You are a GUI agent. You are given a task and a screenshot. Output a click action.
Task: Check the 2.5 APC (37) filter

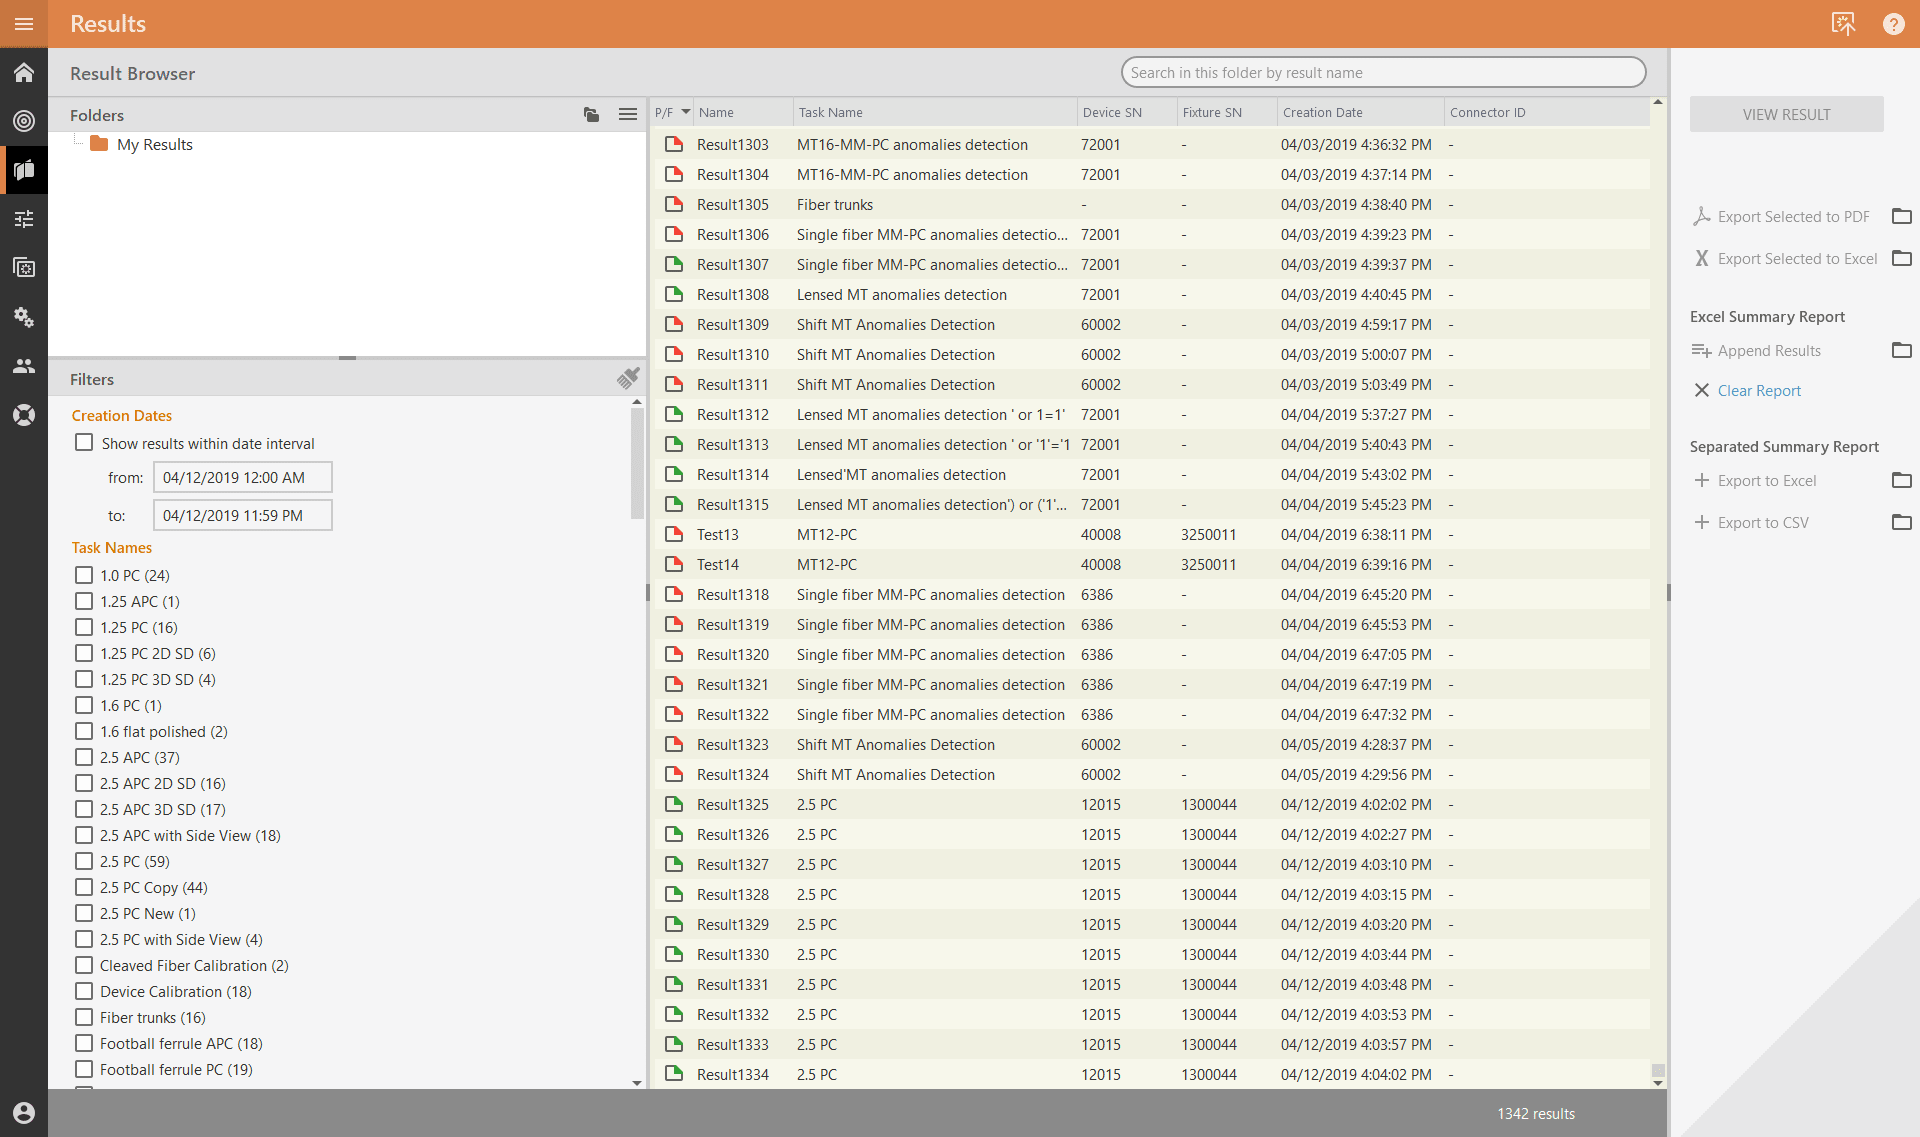tap(84, 758)
